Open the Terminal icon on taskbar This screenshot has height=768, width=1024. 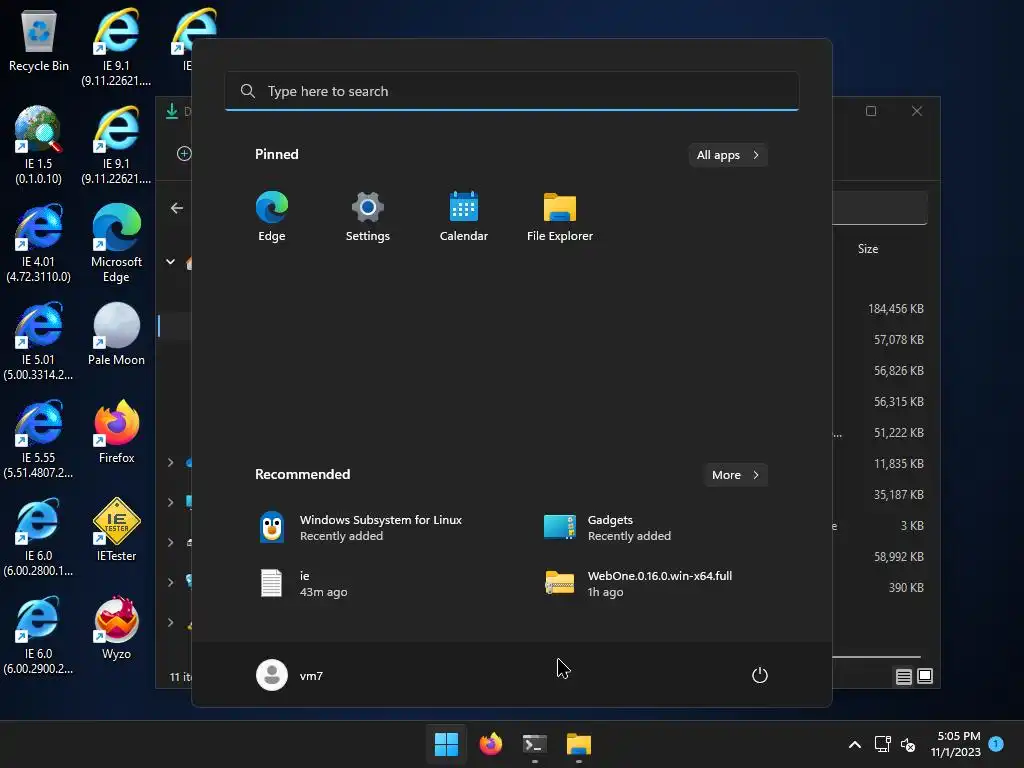(x=534, y=744)
